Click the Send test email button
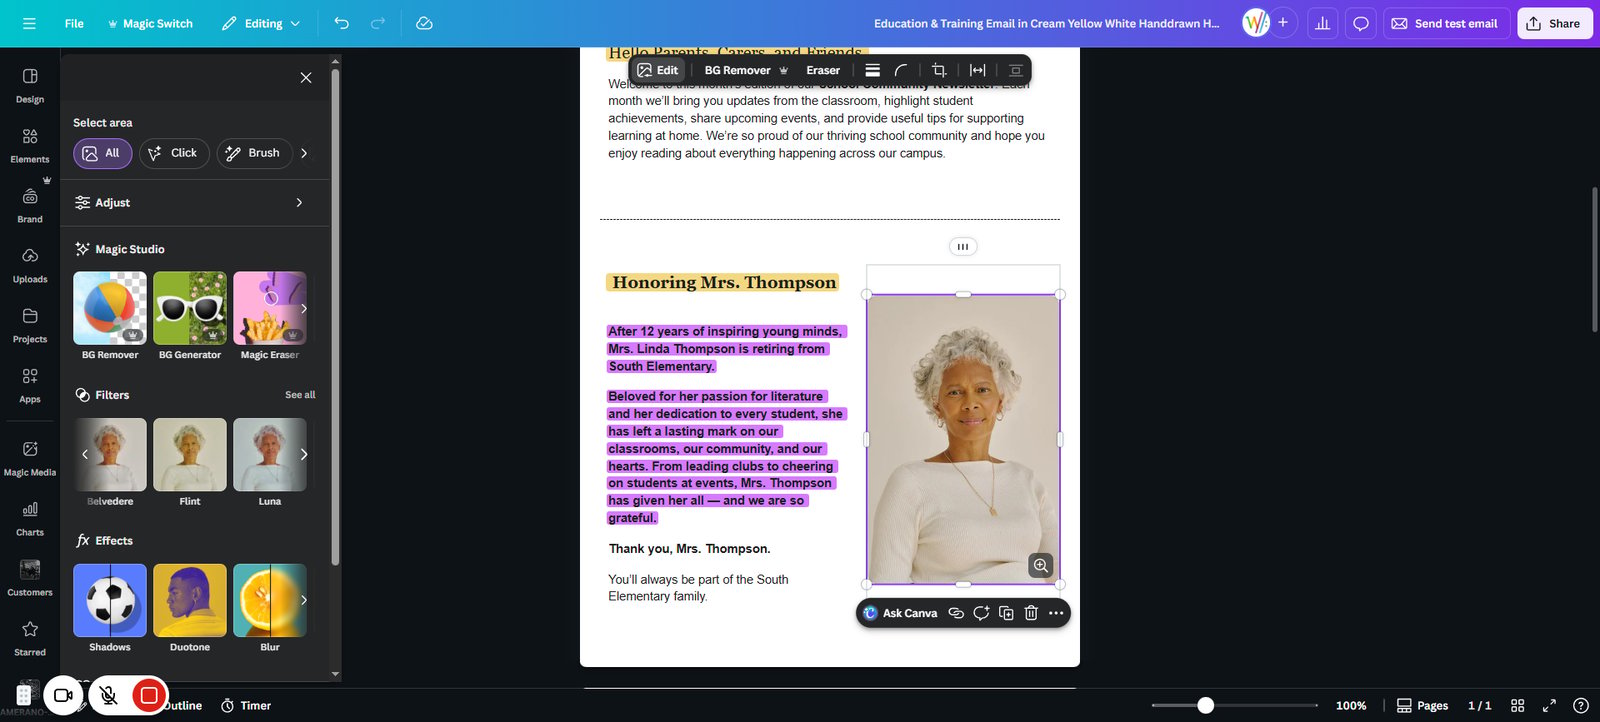The width and height of the screenshot is (1600, 722). tap(1445, 23)
